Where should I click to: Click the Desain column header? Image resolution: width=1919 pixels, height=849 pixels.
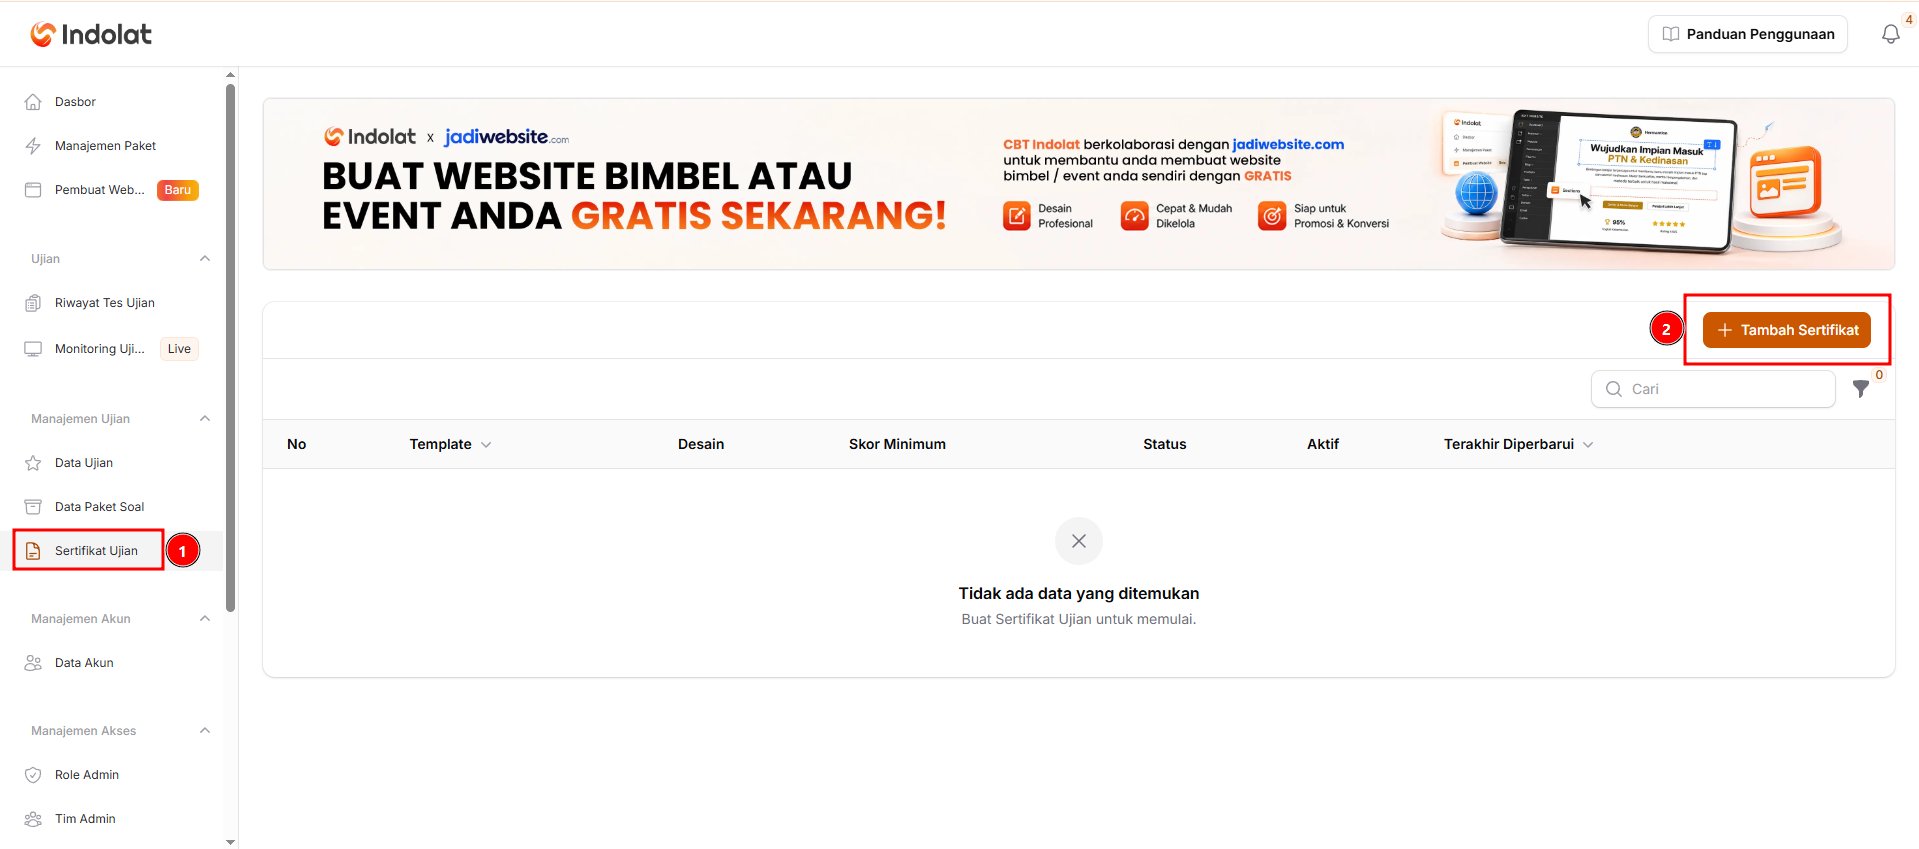point(701,444)
